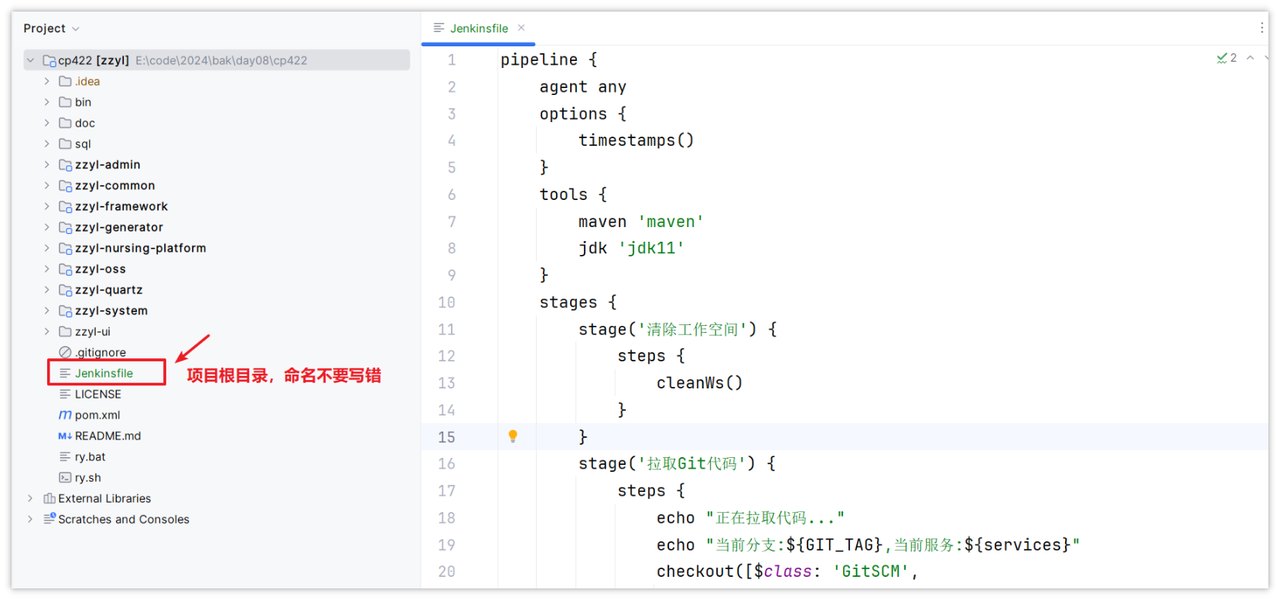Select the zzyl-admin module folder icon

65,165
